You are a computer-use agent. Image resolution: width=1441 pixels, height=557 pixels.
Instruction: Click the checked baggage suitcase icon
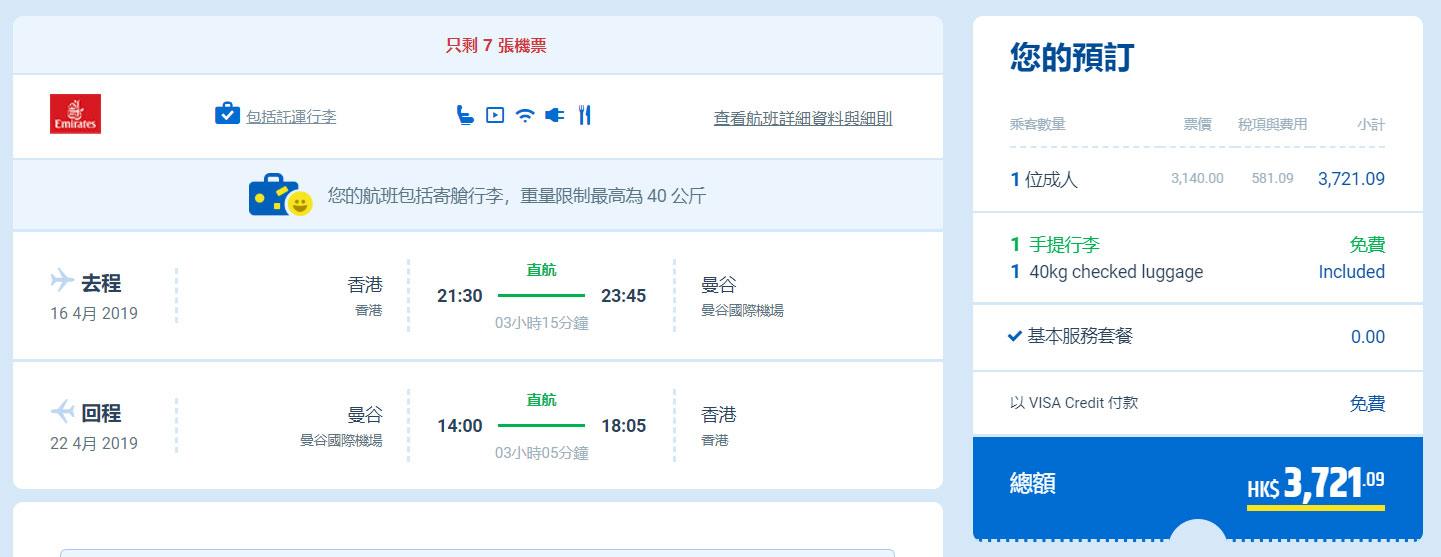tap(227, 114)
